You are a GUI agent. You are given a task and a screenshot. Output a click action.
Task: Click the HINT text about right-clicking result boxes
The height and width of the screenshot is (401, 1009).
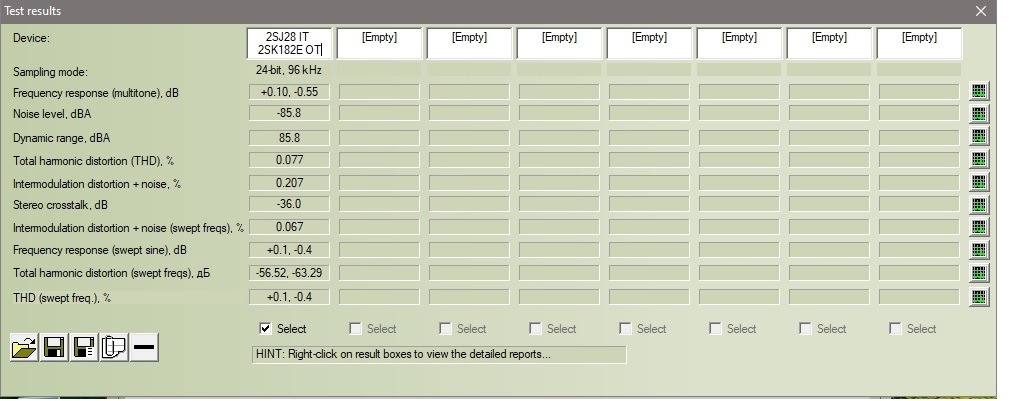(403, 354)
